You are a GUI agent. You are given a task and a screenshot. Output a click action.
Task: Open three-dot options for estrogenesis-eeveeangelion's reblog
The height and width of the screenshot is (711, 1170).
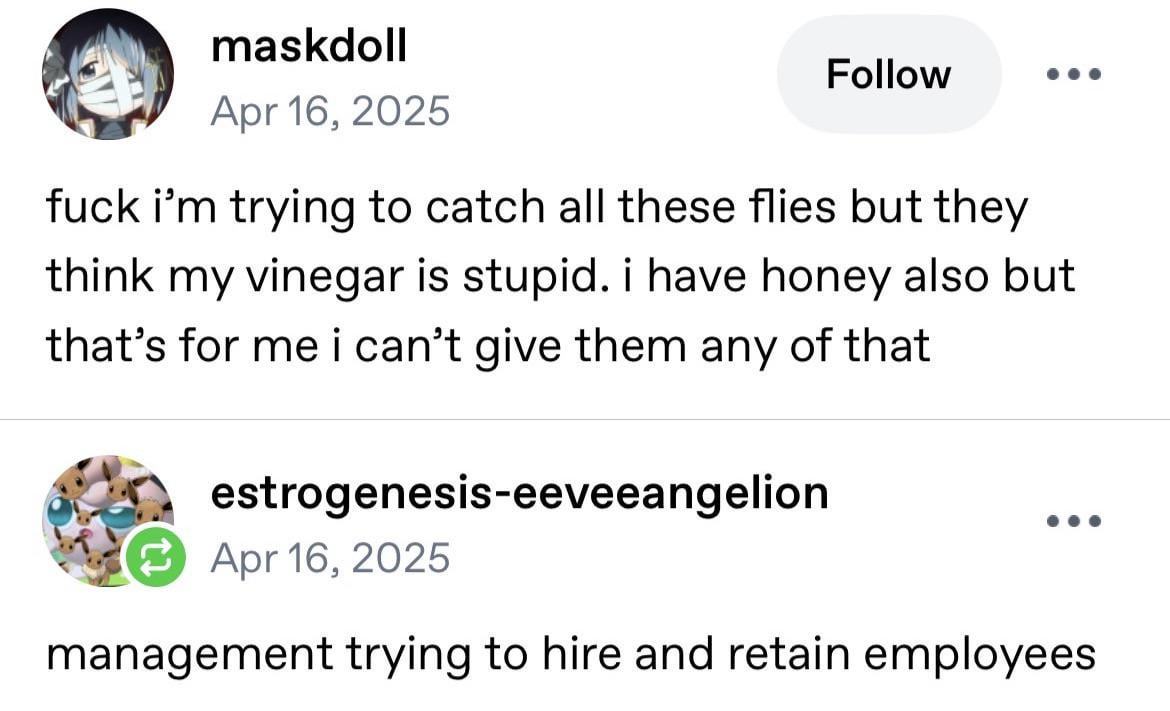[1073, 521]
